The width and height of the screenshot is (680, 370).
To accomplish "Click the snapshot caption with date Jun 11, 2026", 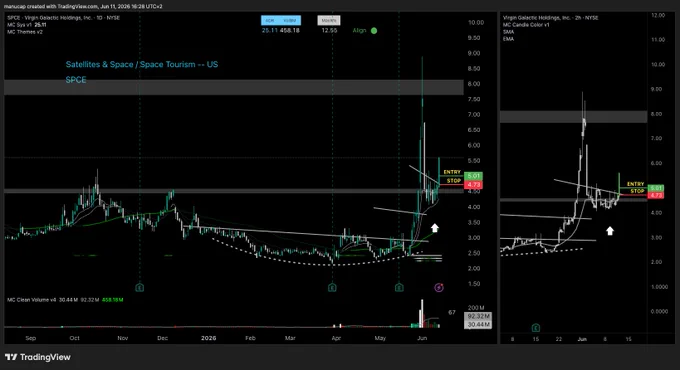I will pyautogui.click(x=83, y=7).
